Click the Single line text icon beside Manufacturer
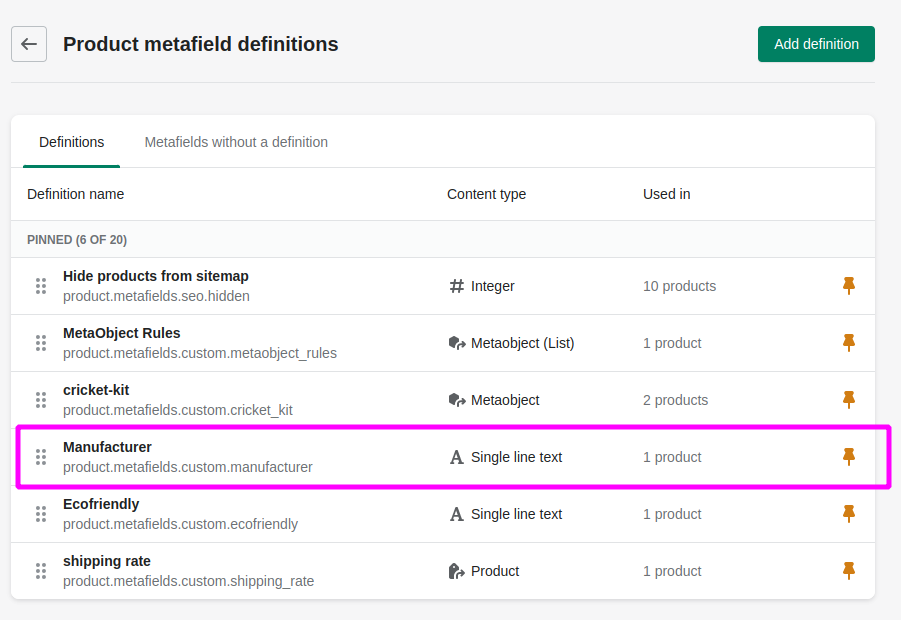Screen dimensions: 901x620 455,457
